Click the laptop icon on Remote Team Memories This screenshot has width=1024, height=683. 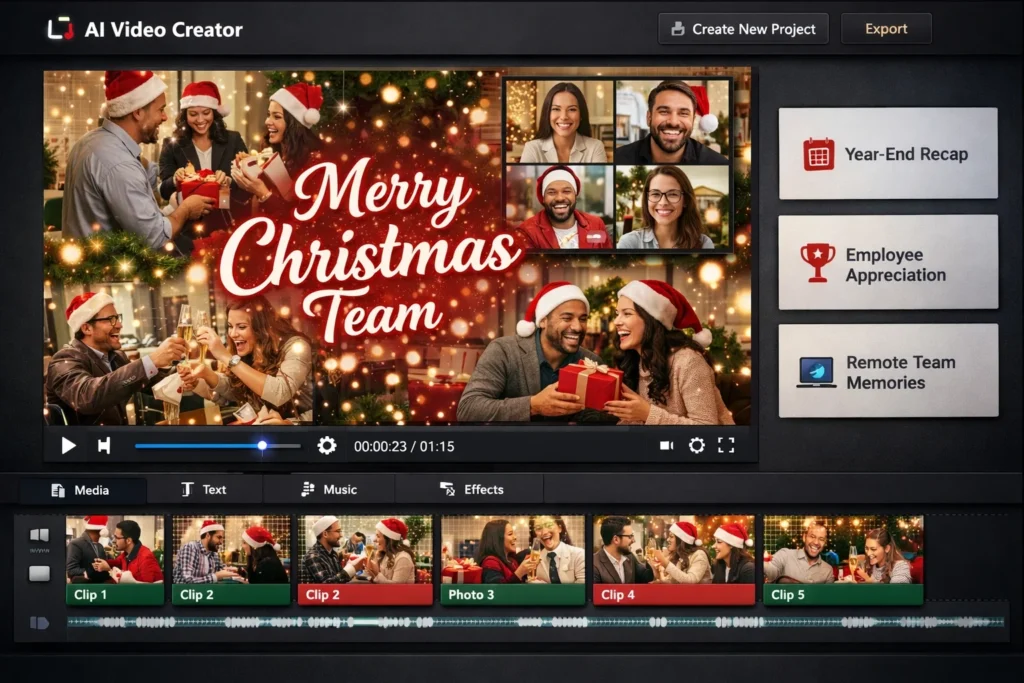815,370
